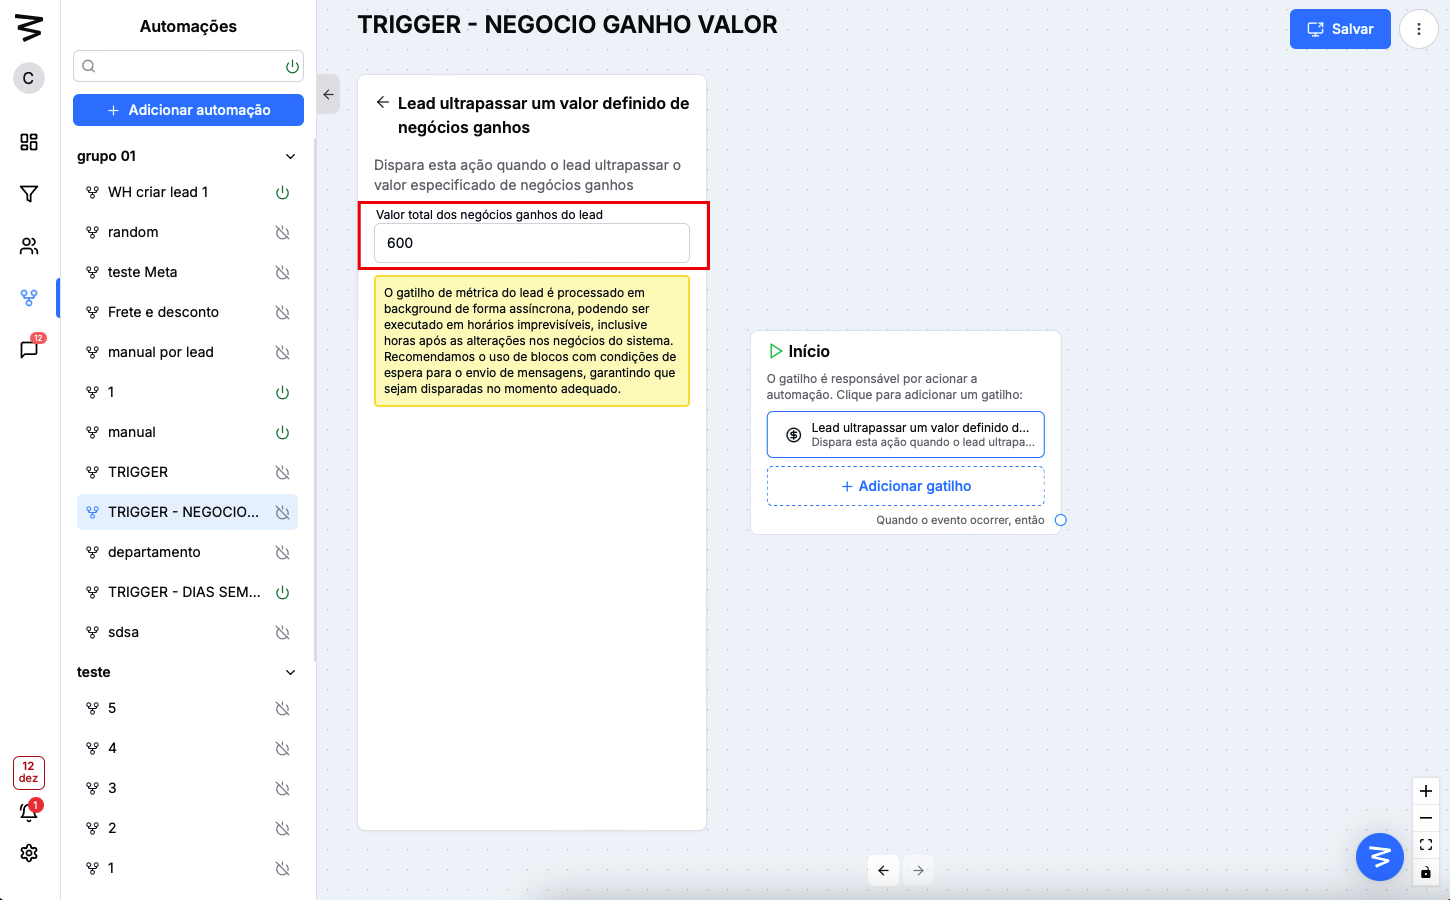This screenshot has width=1450, height=900.
Task: Hide the trigger configuration panel with the arrow
Action: (328, 94)
